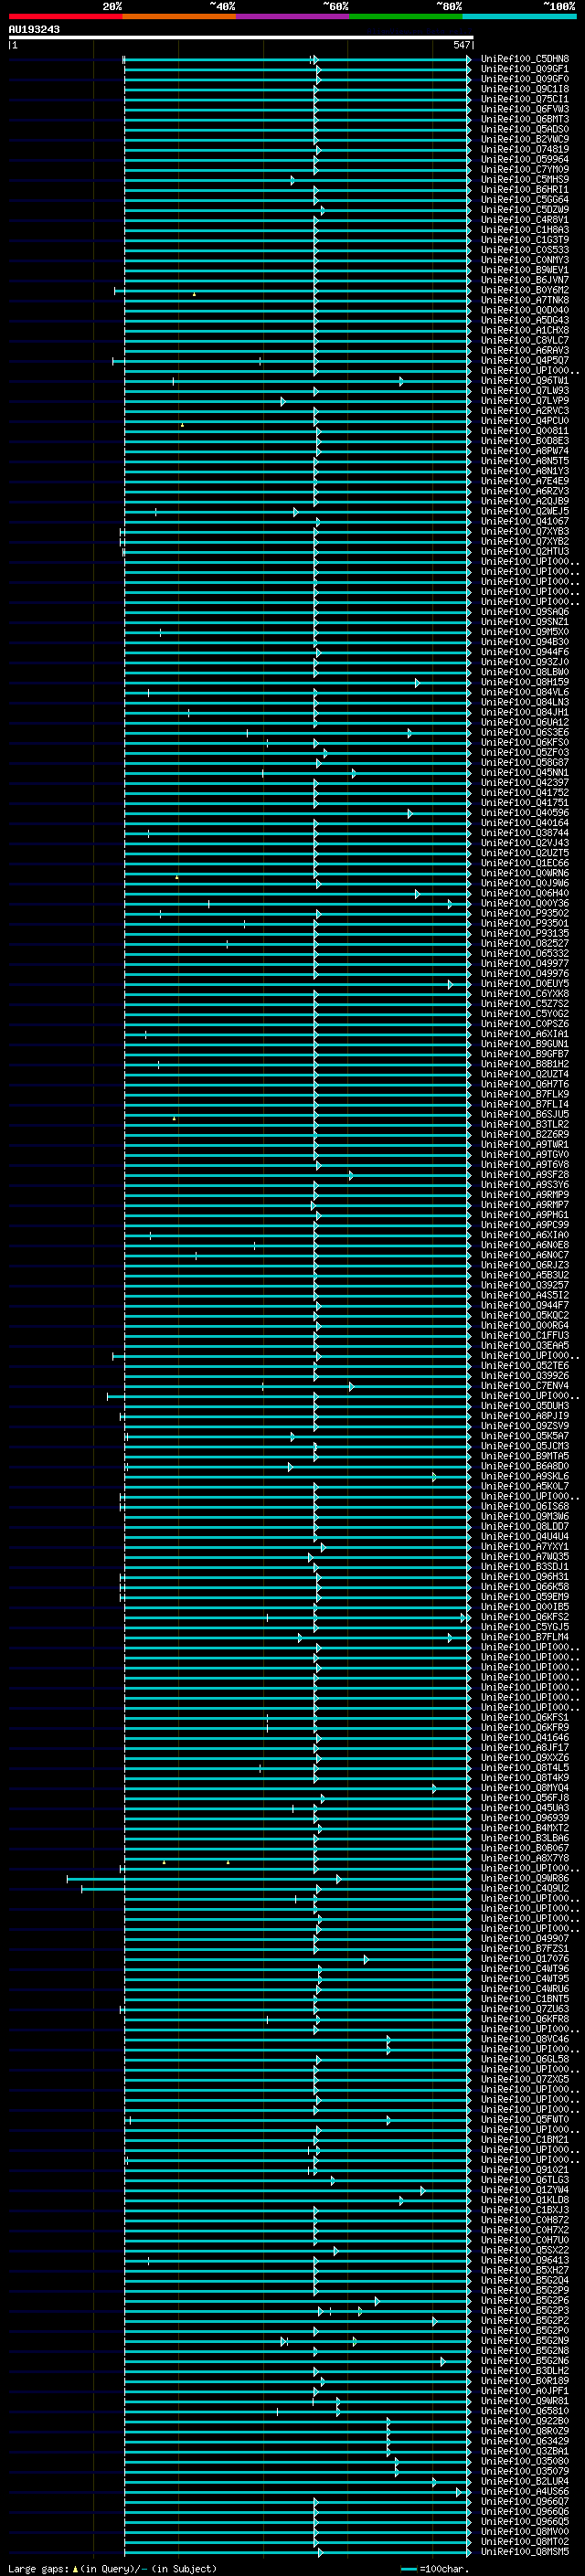
Task: Click the UniRef100_Q42397 label
Action: [x=525, y=782]
